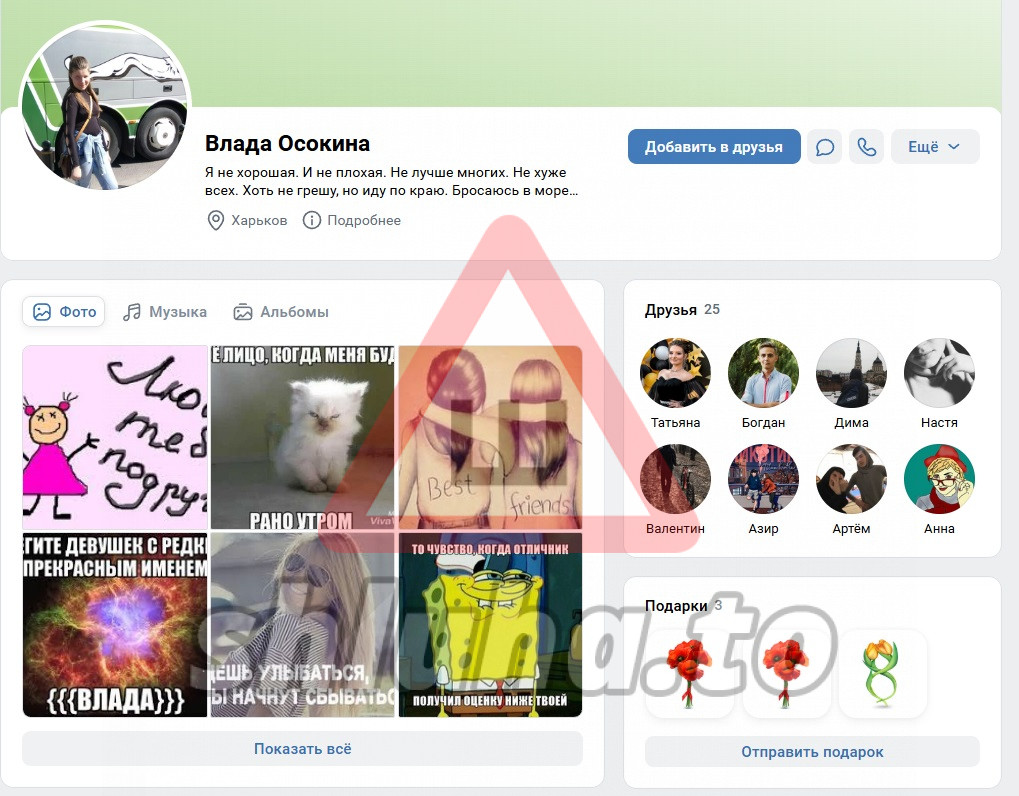The image size is (1019, 796).
Task: Click Отправить подарок button
Action: pyautogui.click(x=812, y=752)
